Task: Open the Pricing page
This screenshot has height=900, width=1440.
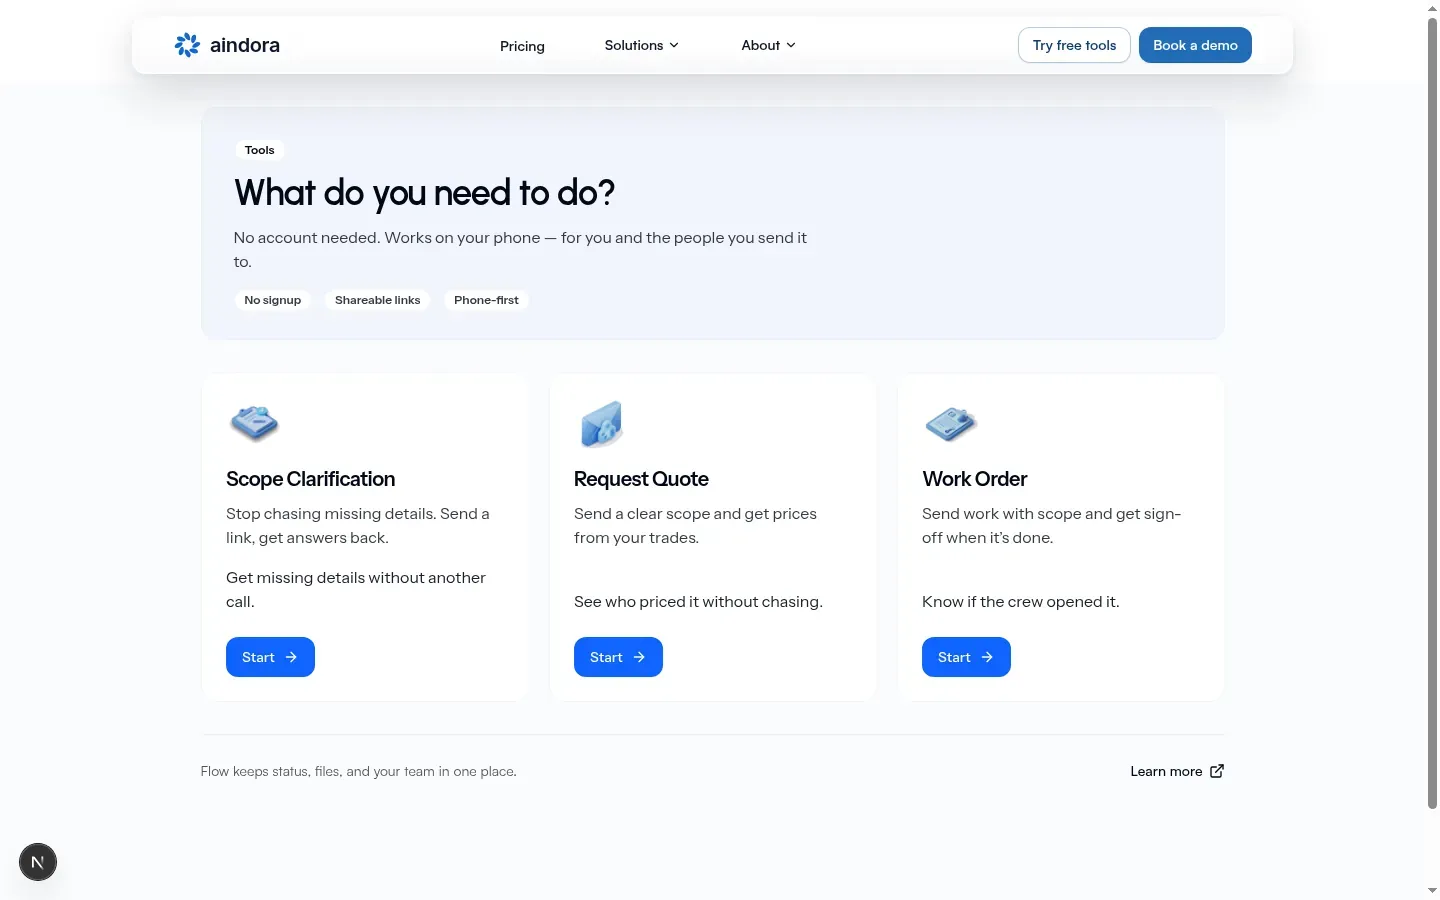Action: [522, 46]
